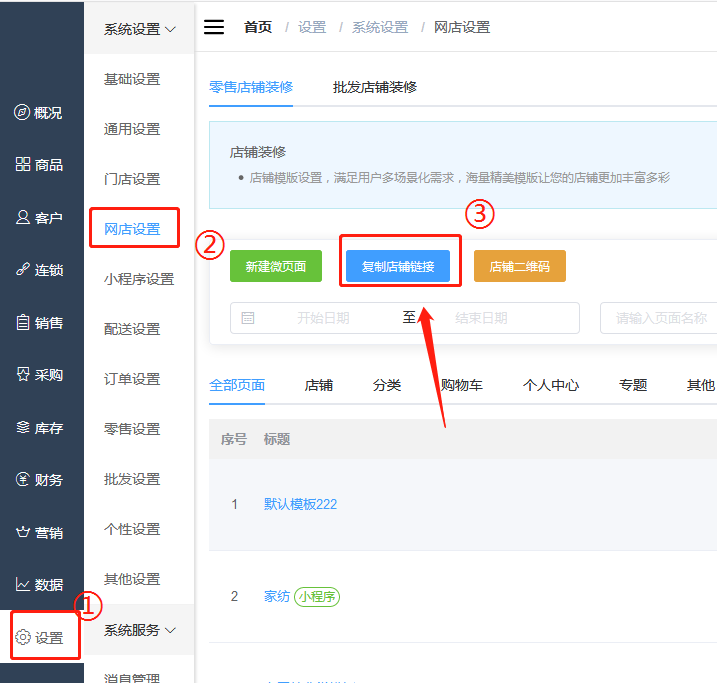Open the 库存 inventory section
The height and width of the screenshot is (683, 717).
pyautogui.click(x=38, y=428)
